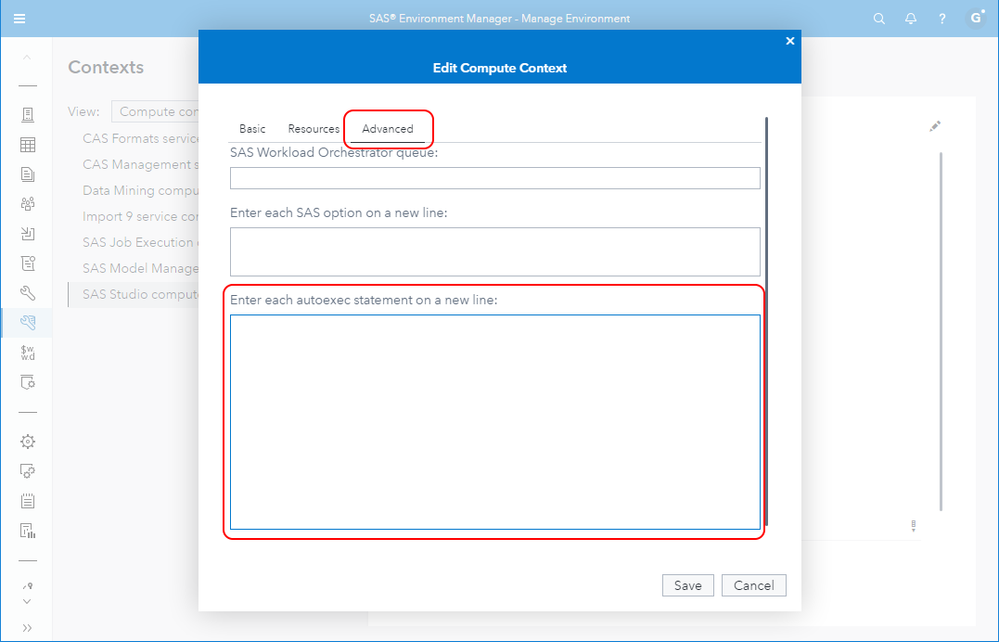The height and width of the screenshot is (642, 999).
Task: Select the Advanced tab
Action: 387,129
